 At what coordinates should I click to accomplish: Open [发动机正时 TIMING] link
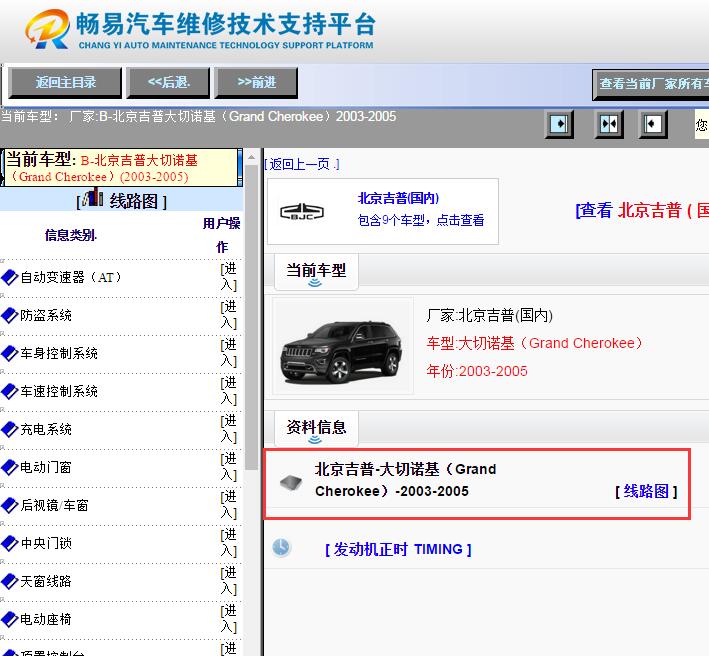click(398, 549)
